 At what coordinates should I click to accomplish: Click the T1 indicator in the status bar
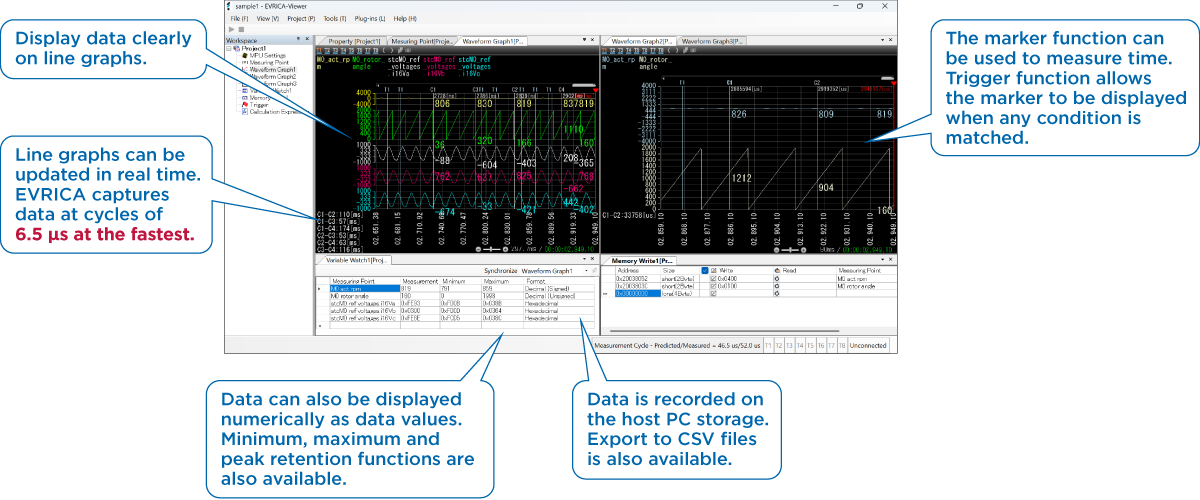tap(768, 345)
